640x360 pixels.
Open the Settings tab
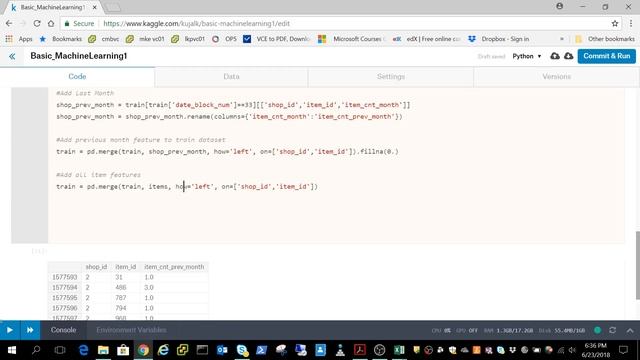[391, 76]
